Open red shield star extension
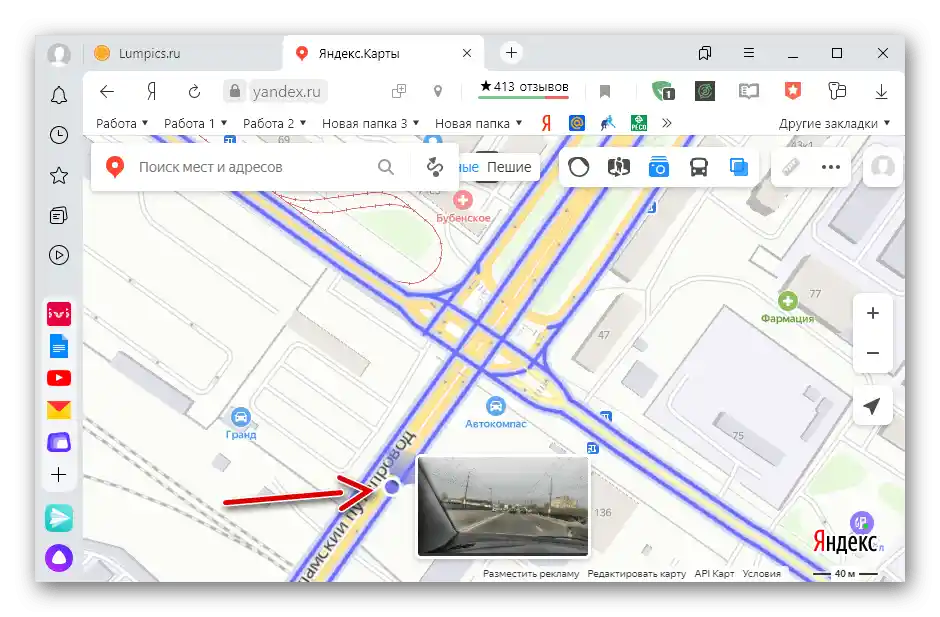Image resolution: width=940 pixels, height=617 pixels. (793, 91)
